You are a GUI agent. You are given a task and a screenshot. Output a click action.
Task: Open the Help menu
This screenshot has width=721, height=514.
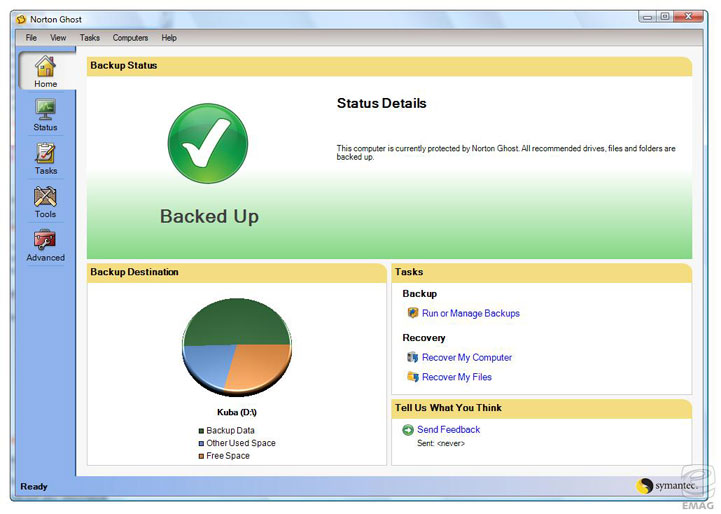tap(169, 38)
